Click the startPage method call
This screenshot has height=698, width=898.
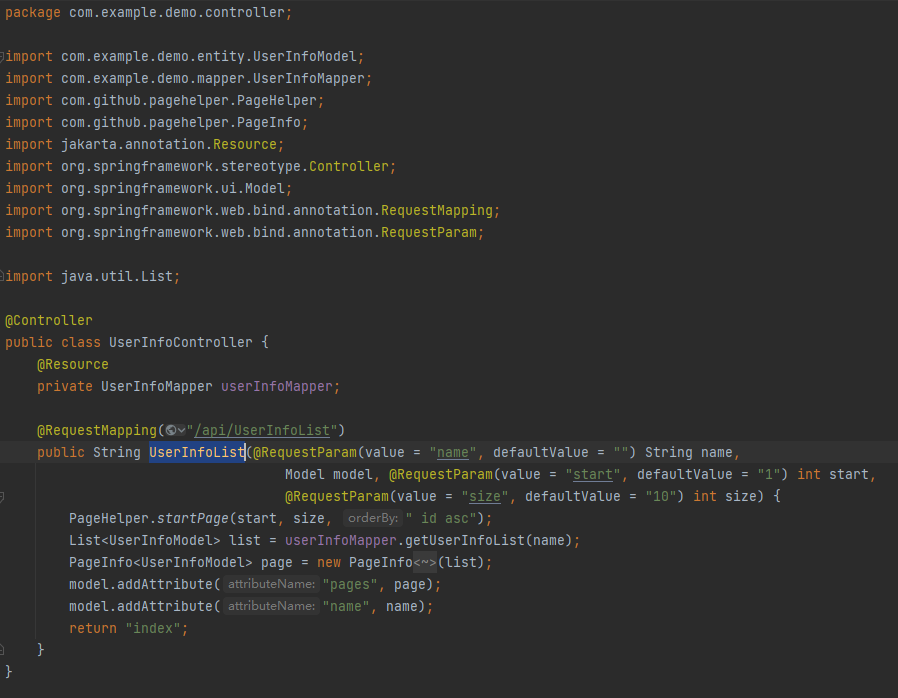192,519
